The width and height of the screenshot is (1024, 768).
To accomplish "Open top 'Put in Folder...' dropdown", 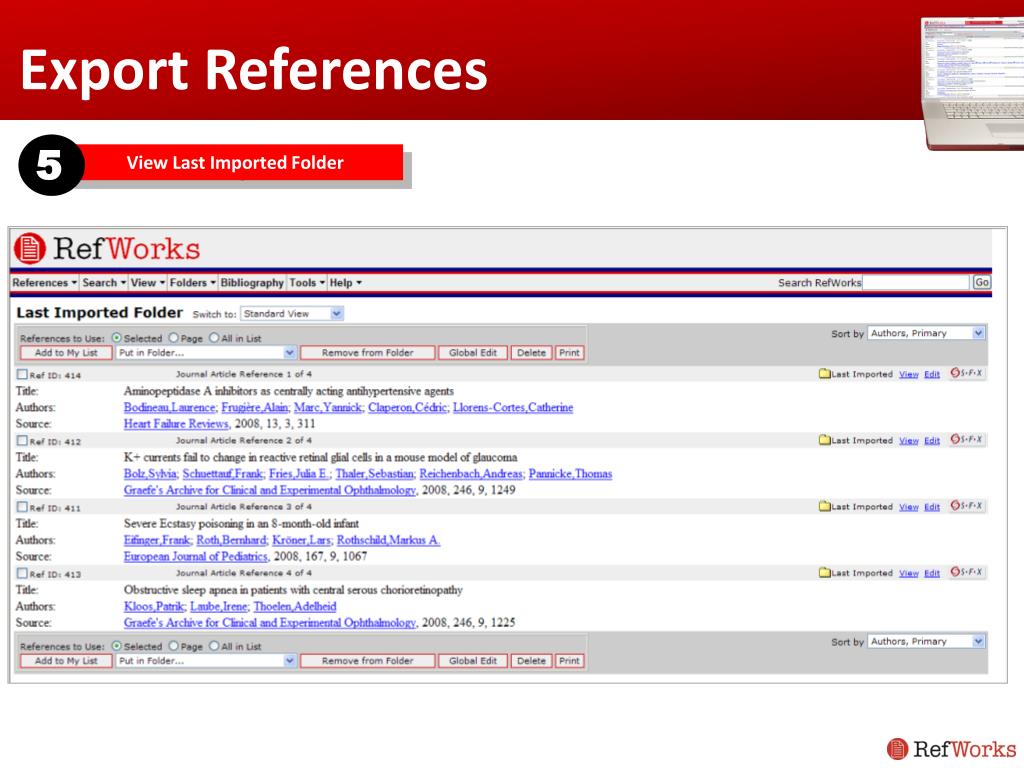I will click(x=206, y=353).
